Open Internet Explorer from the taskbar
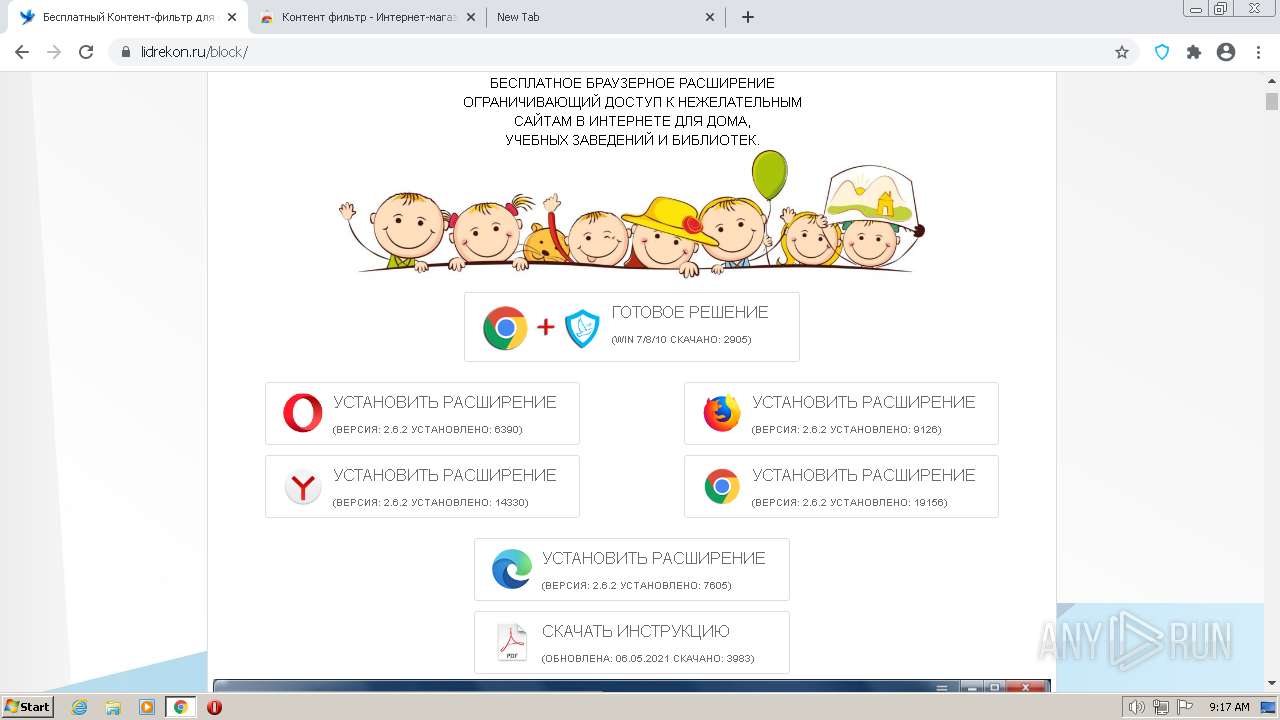1280x720 pixels. point(80,707)
